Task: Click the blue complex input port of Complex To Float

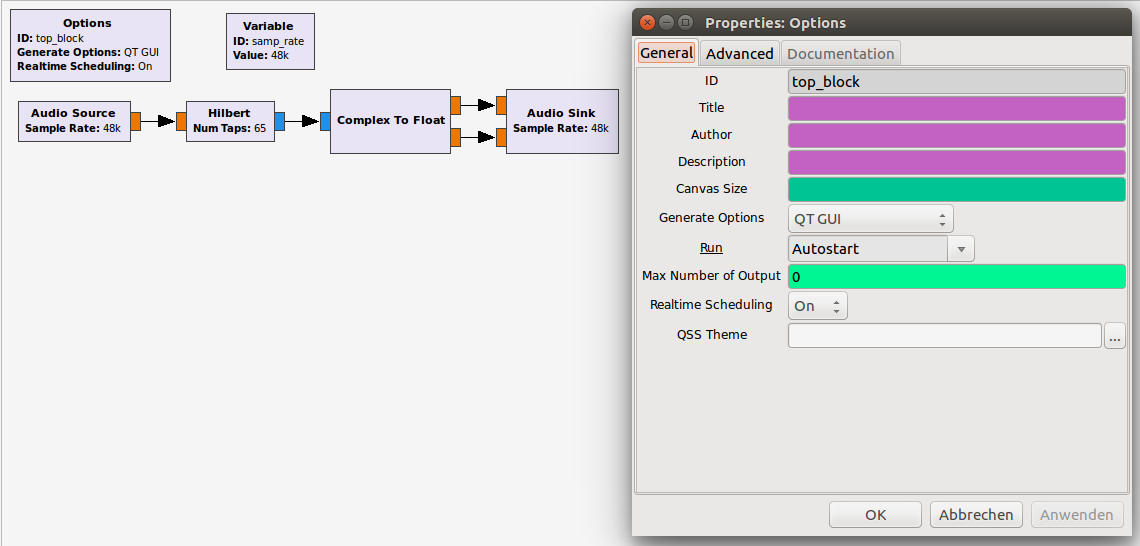Action: (x=325, y=121)
